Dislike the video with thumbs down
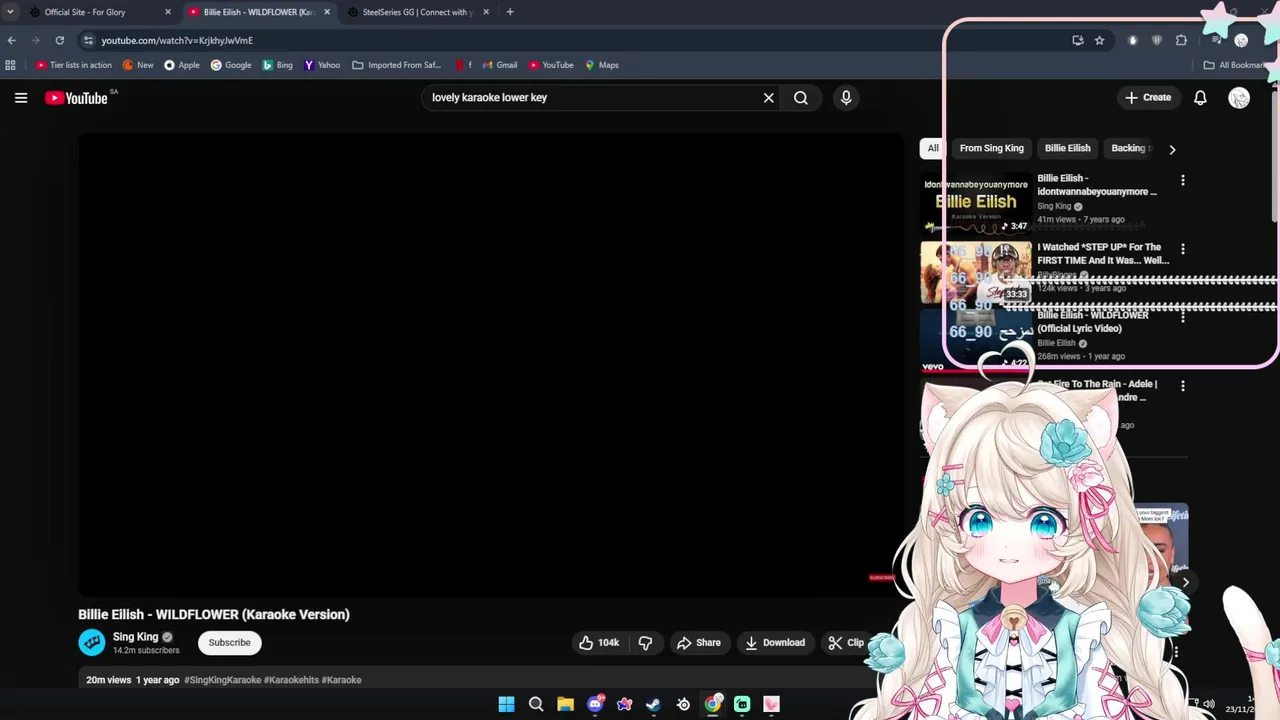Screen dimensions: 1280x720 tap(645, 643)
